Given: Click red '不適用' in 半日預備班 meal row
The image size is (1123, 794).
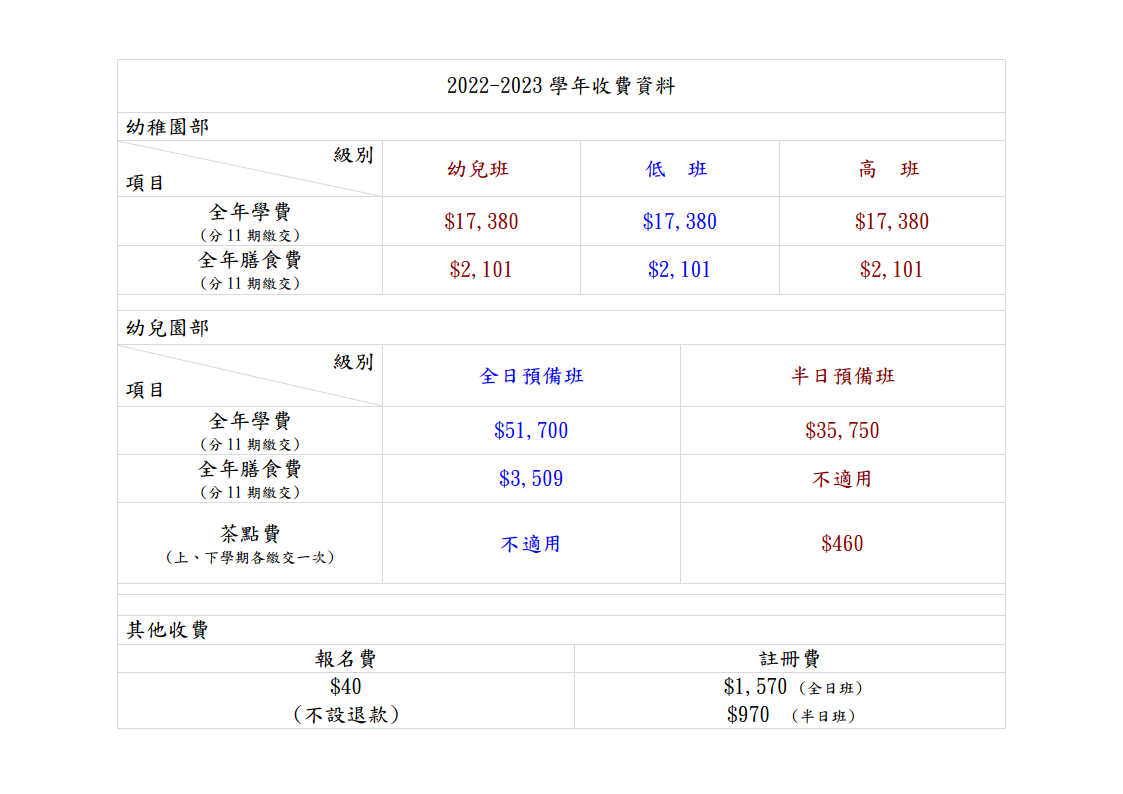Looking at the screenshot, I should pyautogui.click(x=842, y=479).
